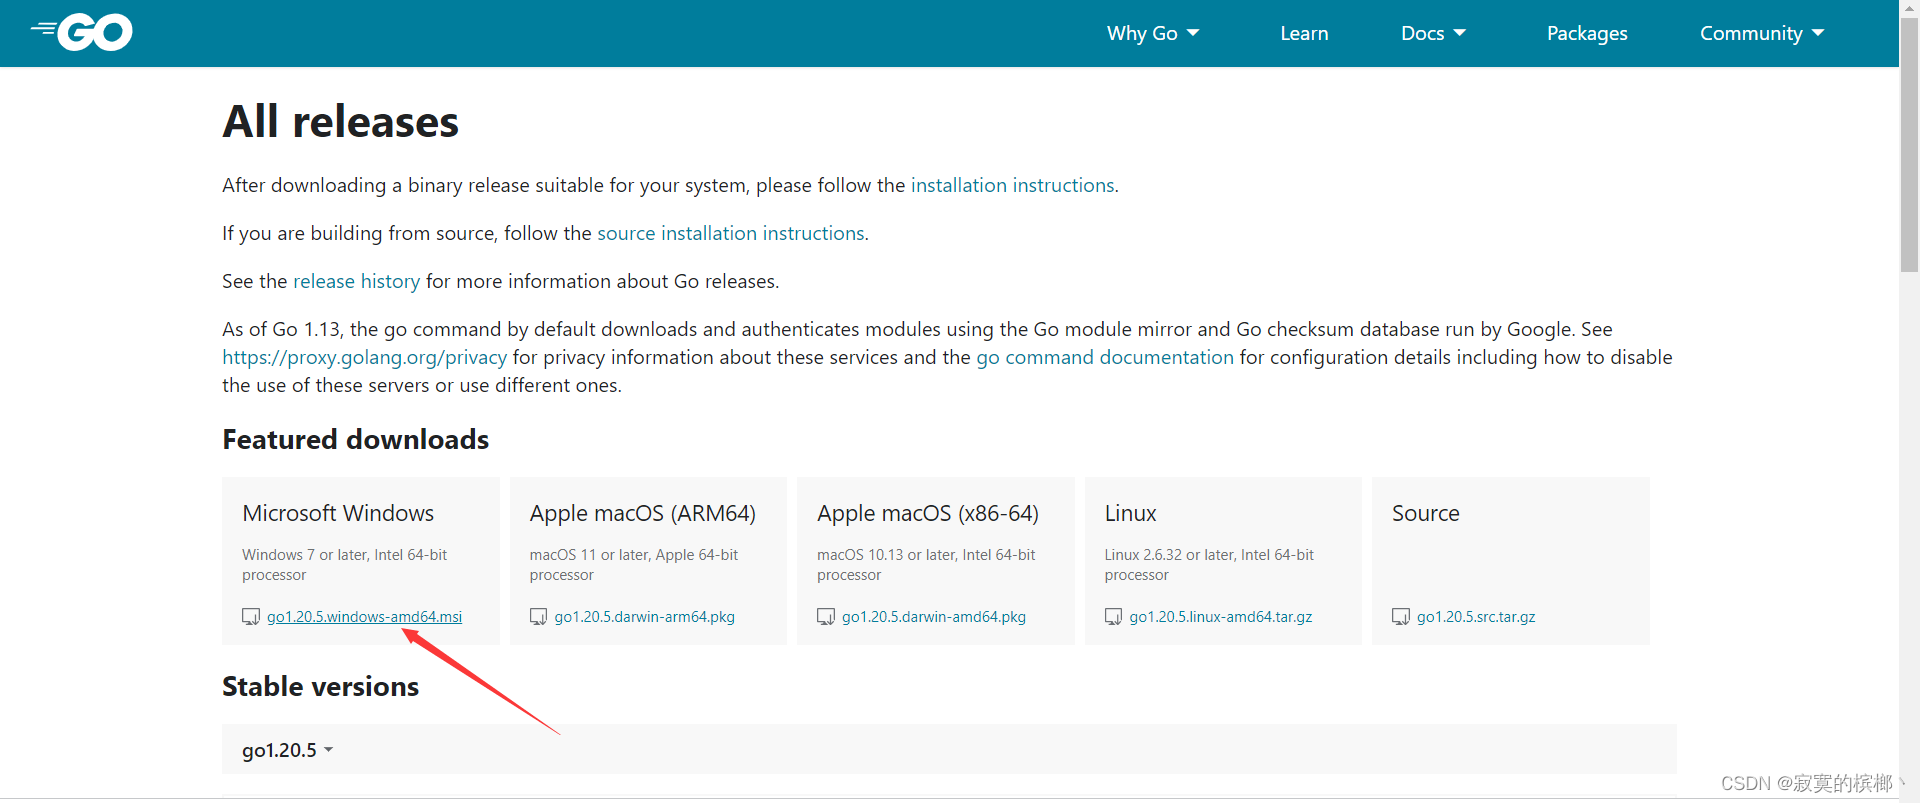Click the Featured downloads heading
This screenshot has width=1920, height=803.
coord(355,440)
